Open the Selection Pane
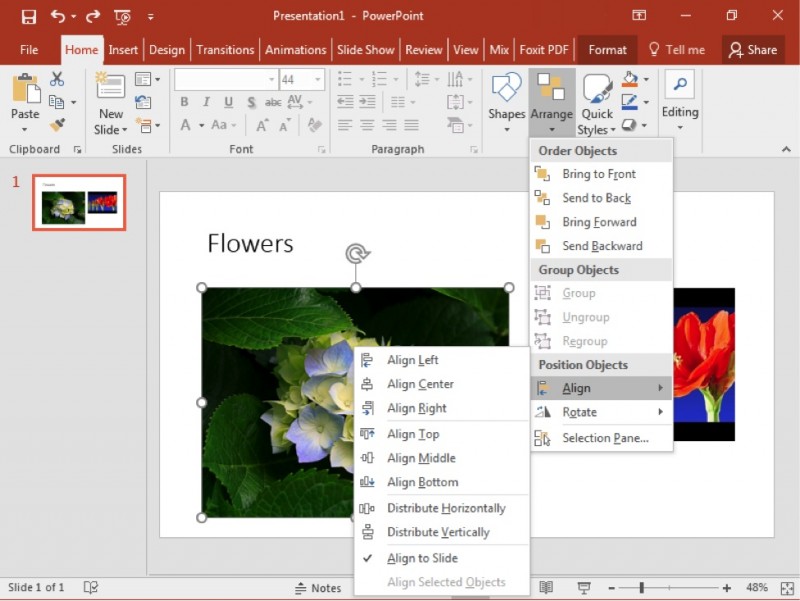The image size is (800, 601). [604, 438]
